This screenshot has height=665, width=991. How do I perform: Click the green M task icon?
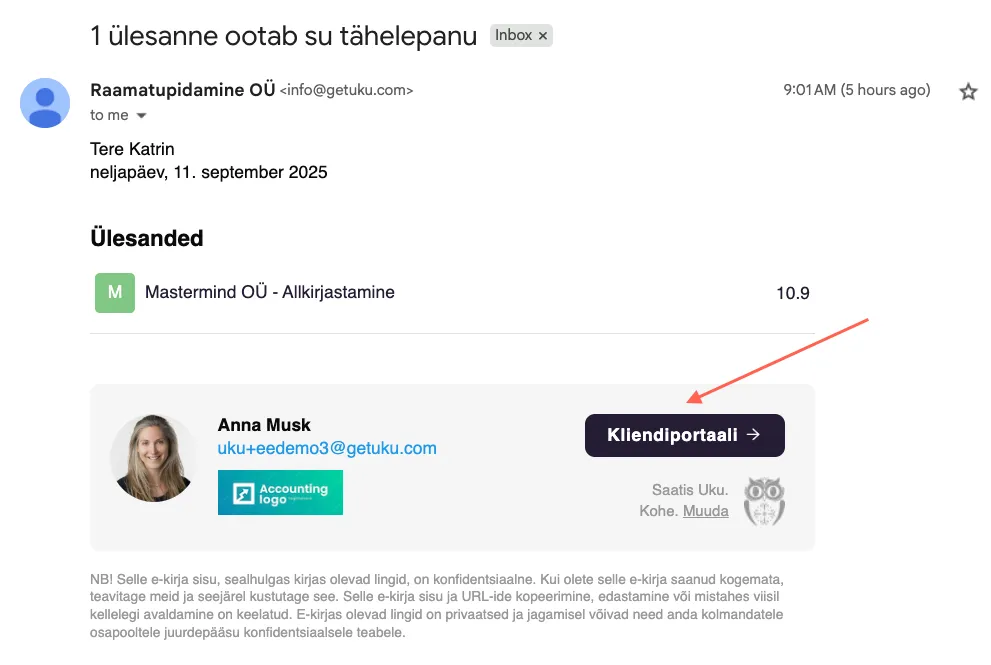[x=115, y=293]
